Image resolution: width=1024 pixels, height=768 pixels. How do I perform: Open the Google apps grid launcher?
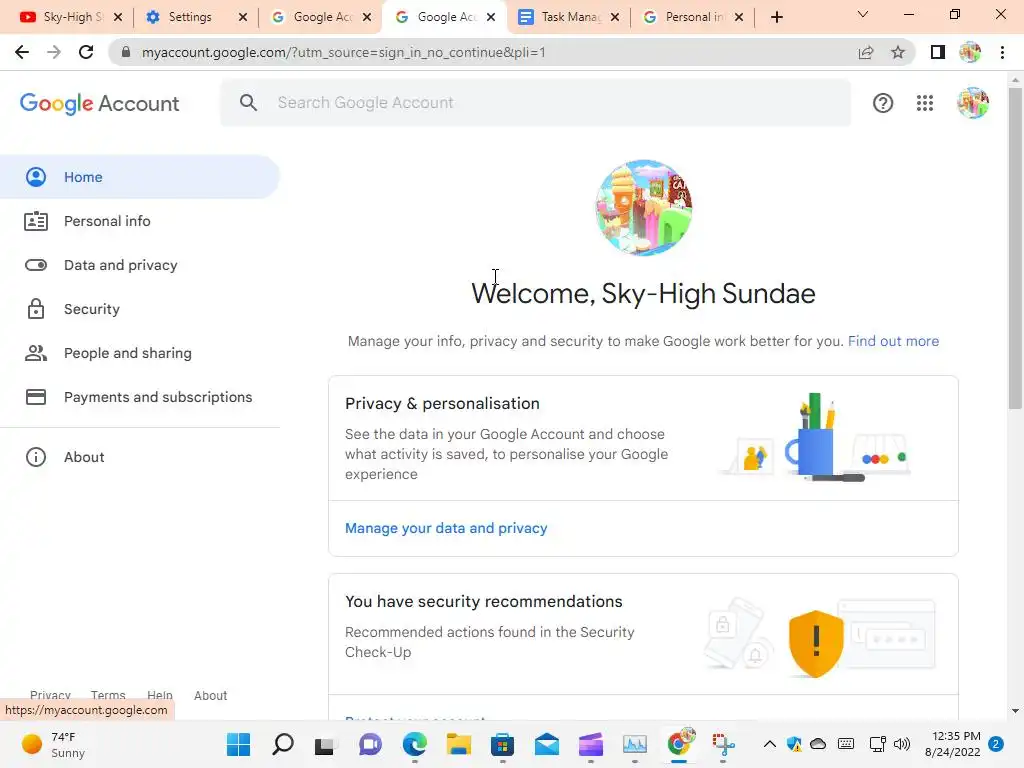[925, 103]
